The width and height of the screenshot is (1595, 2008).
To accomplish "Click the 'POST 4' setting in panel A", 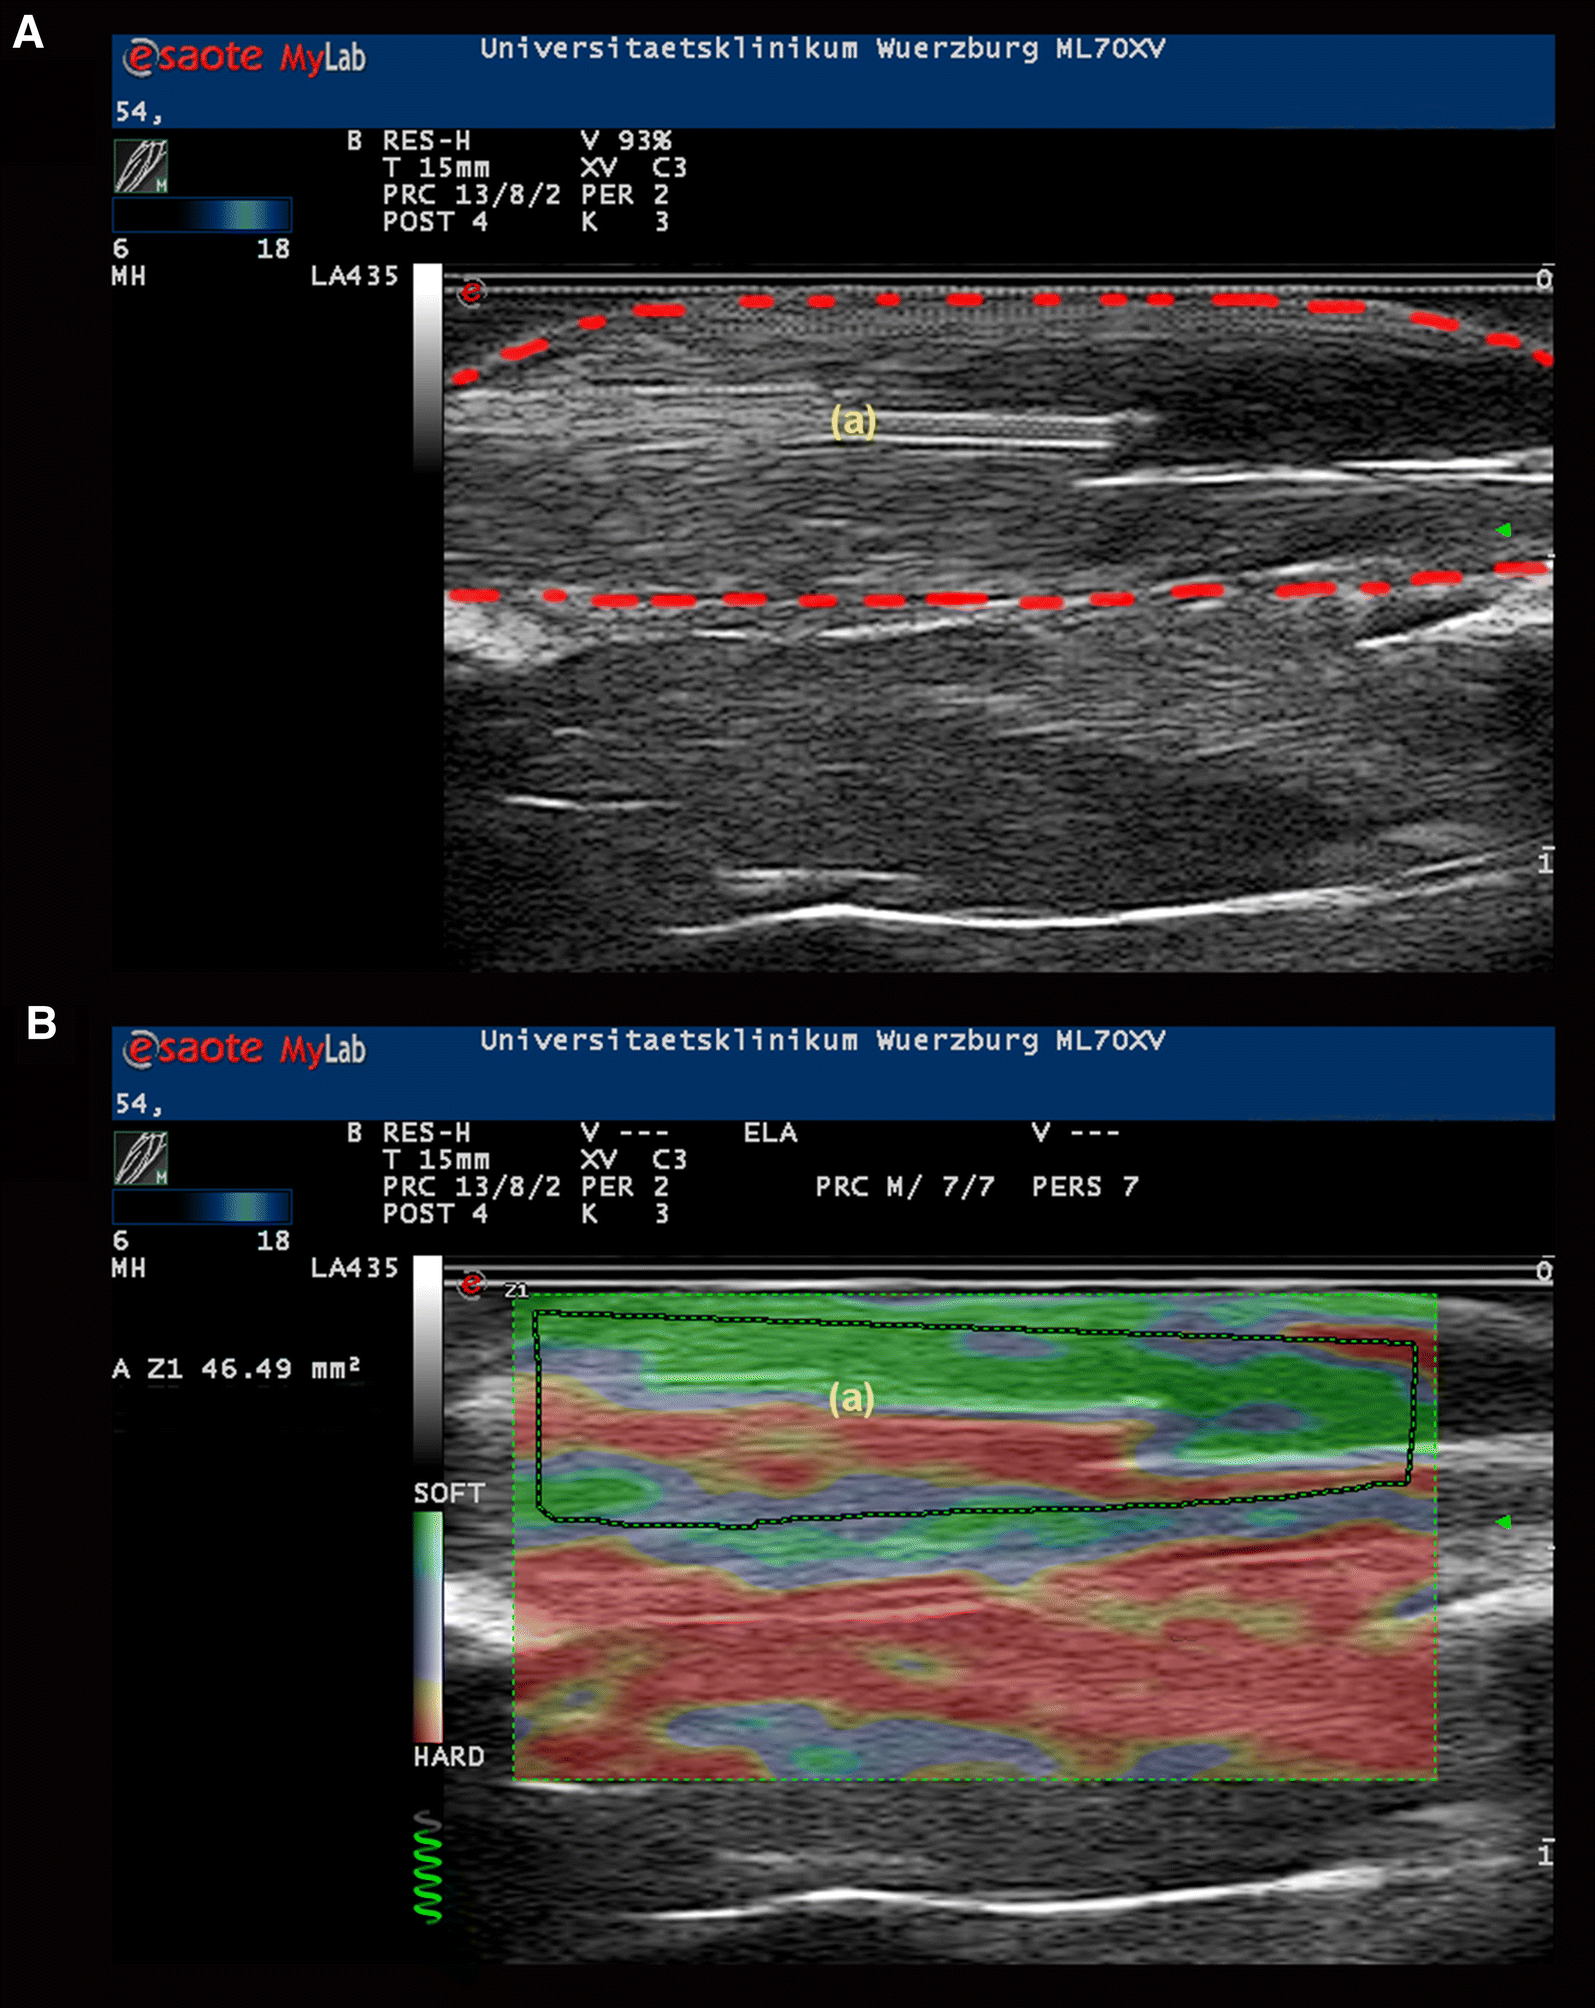I will [x=435, y=222].
